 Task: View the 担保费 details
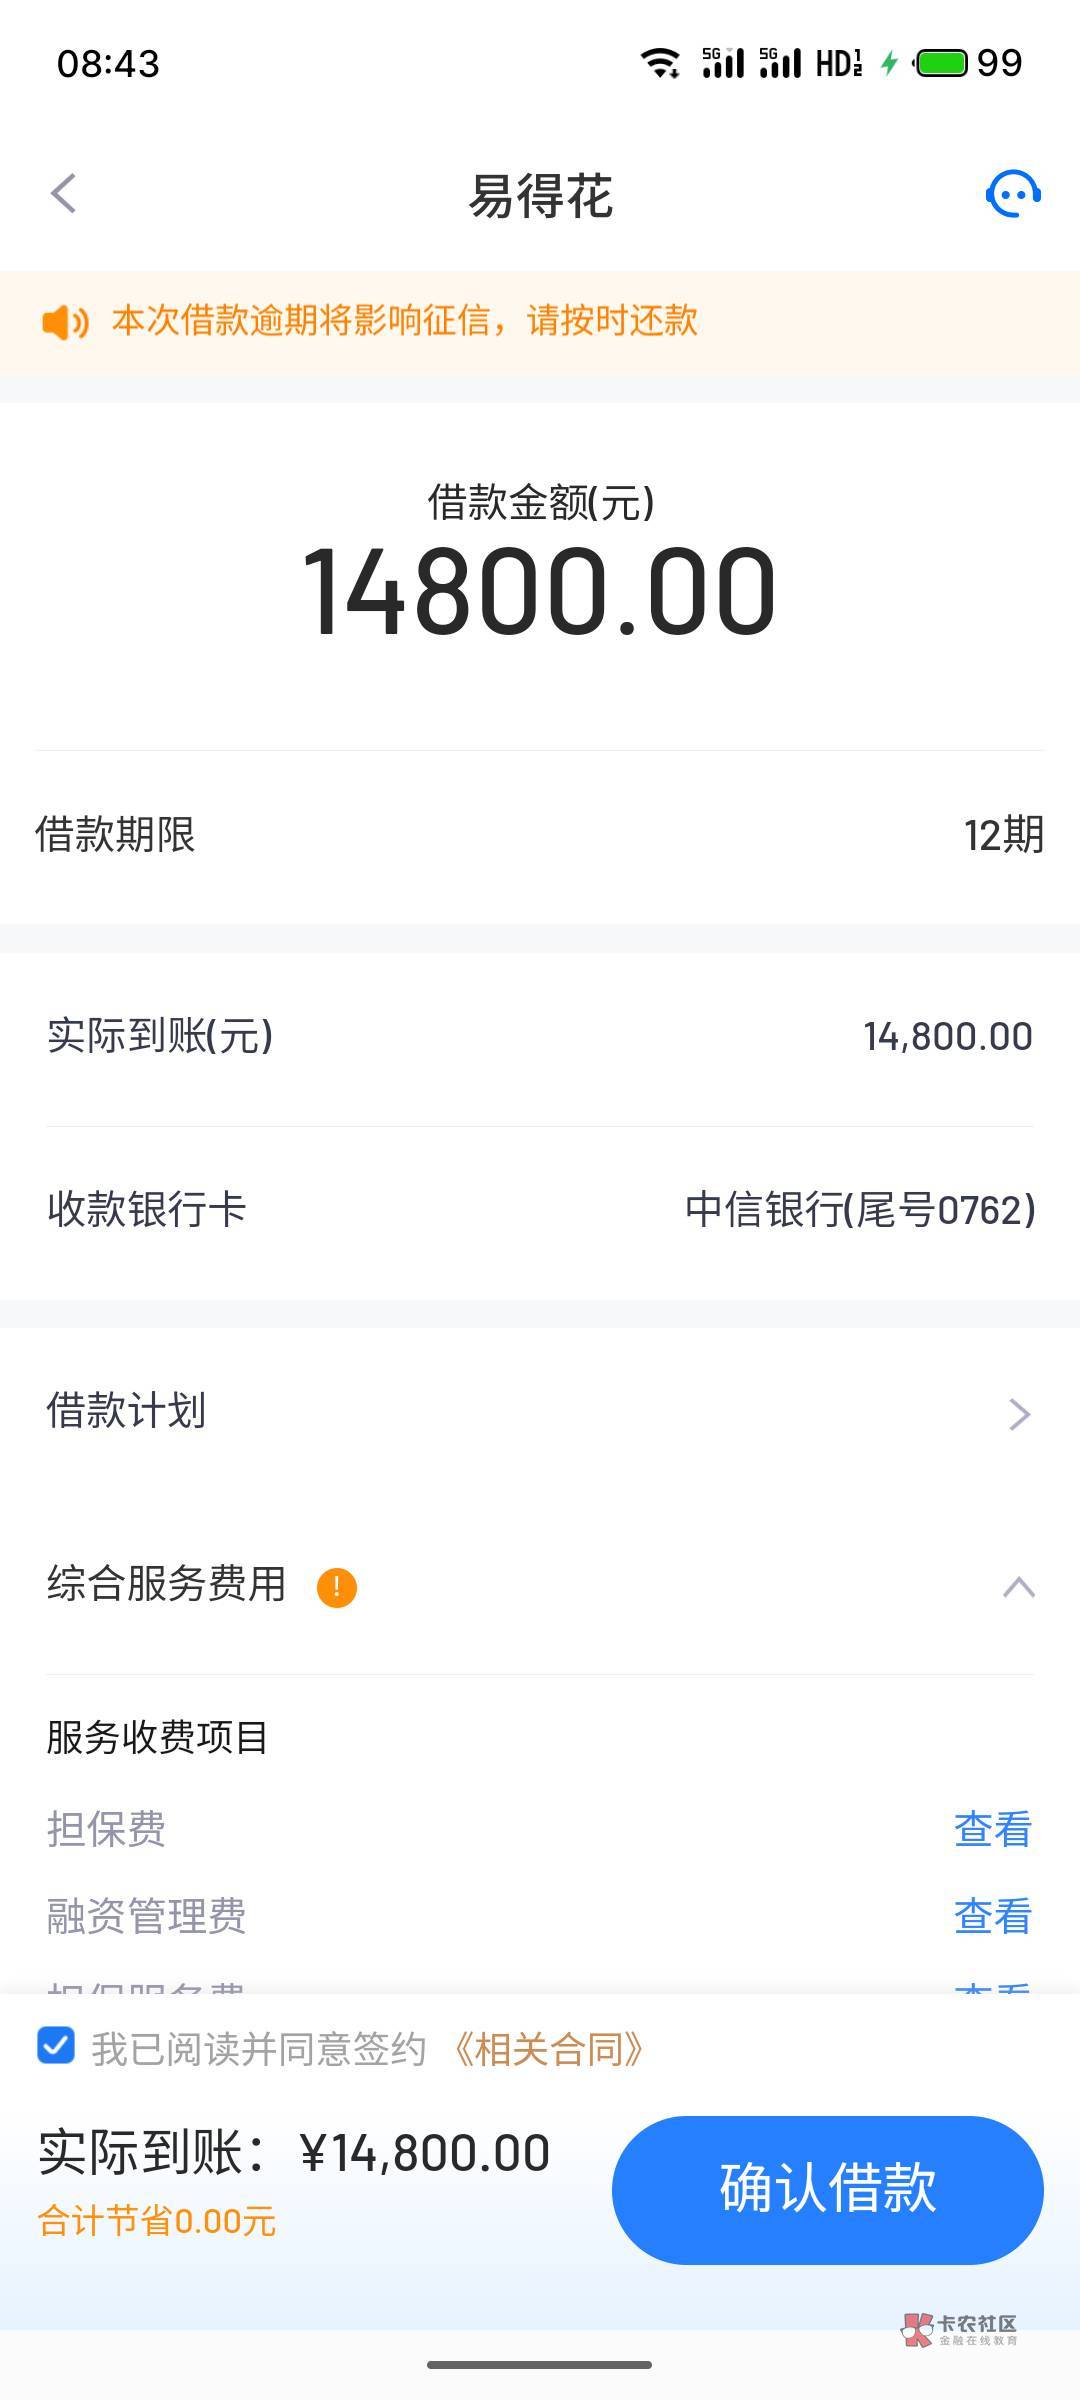click(x=992, y=1829)
